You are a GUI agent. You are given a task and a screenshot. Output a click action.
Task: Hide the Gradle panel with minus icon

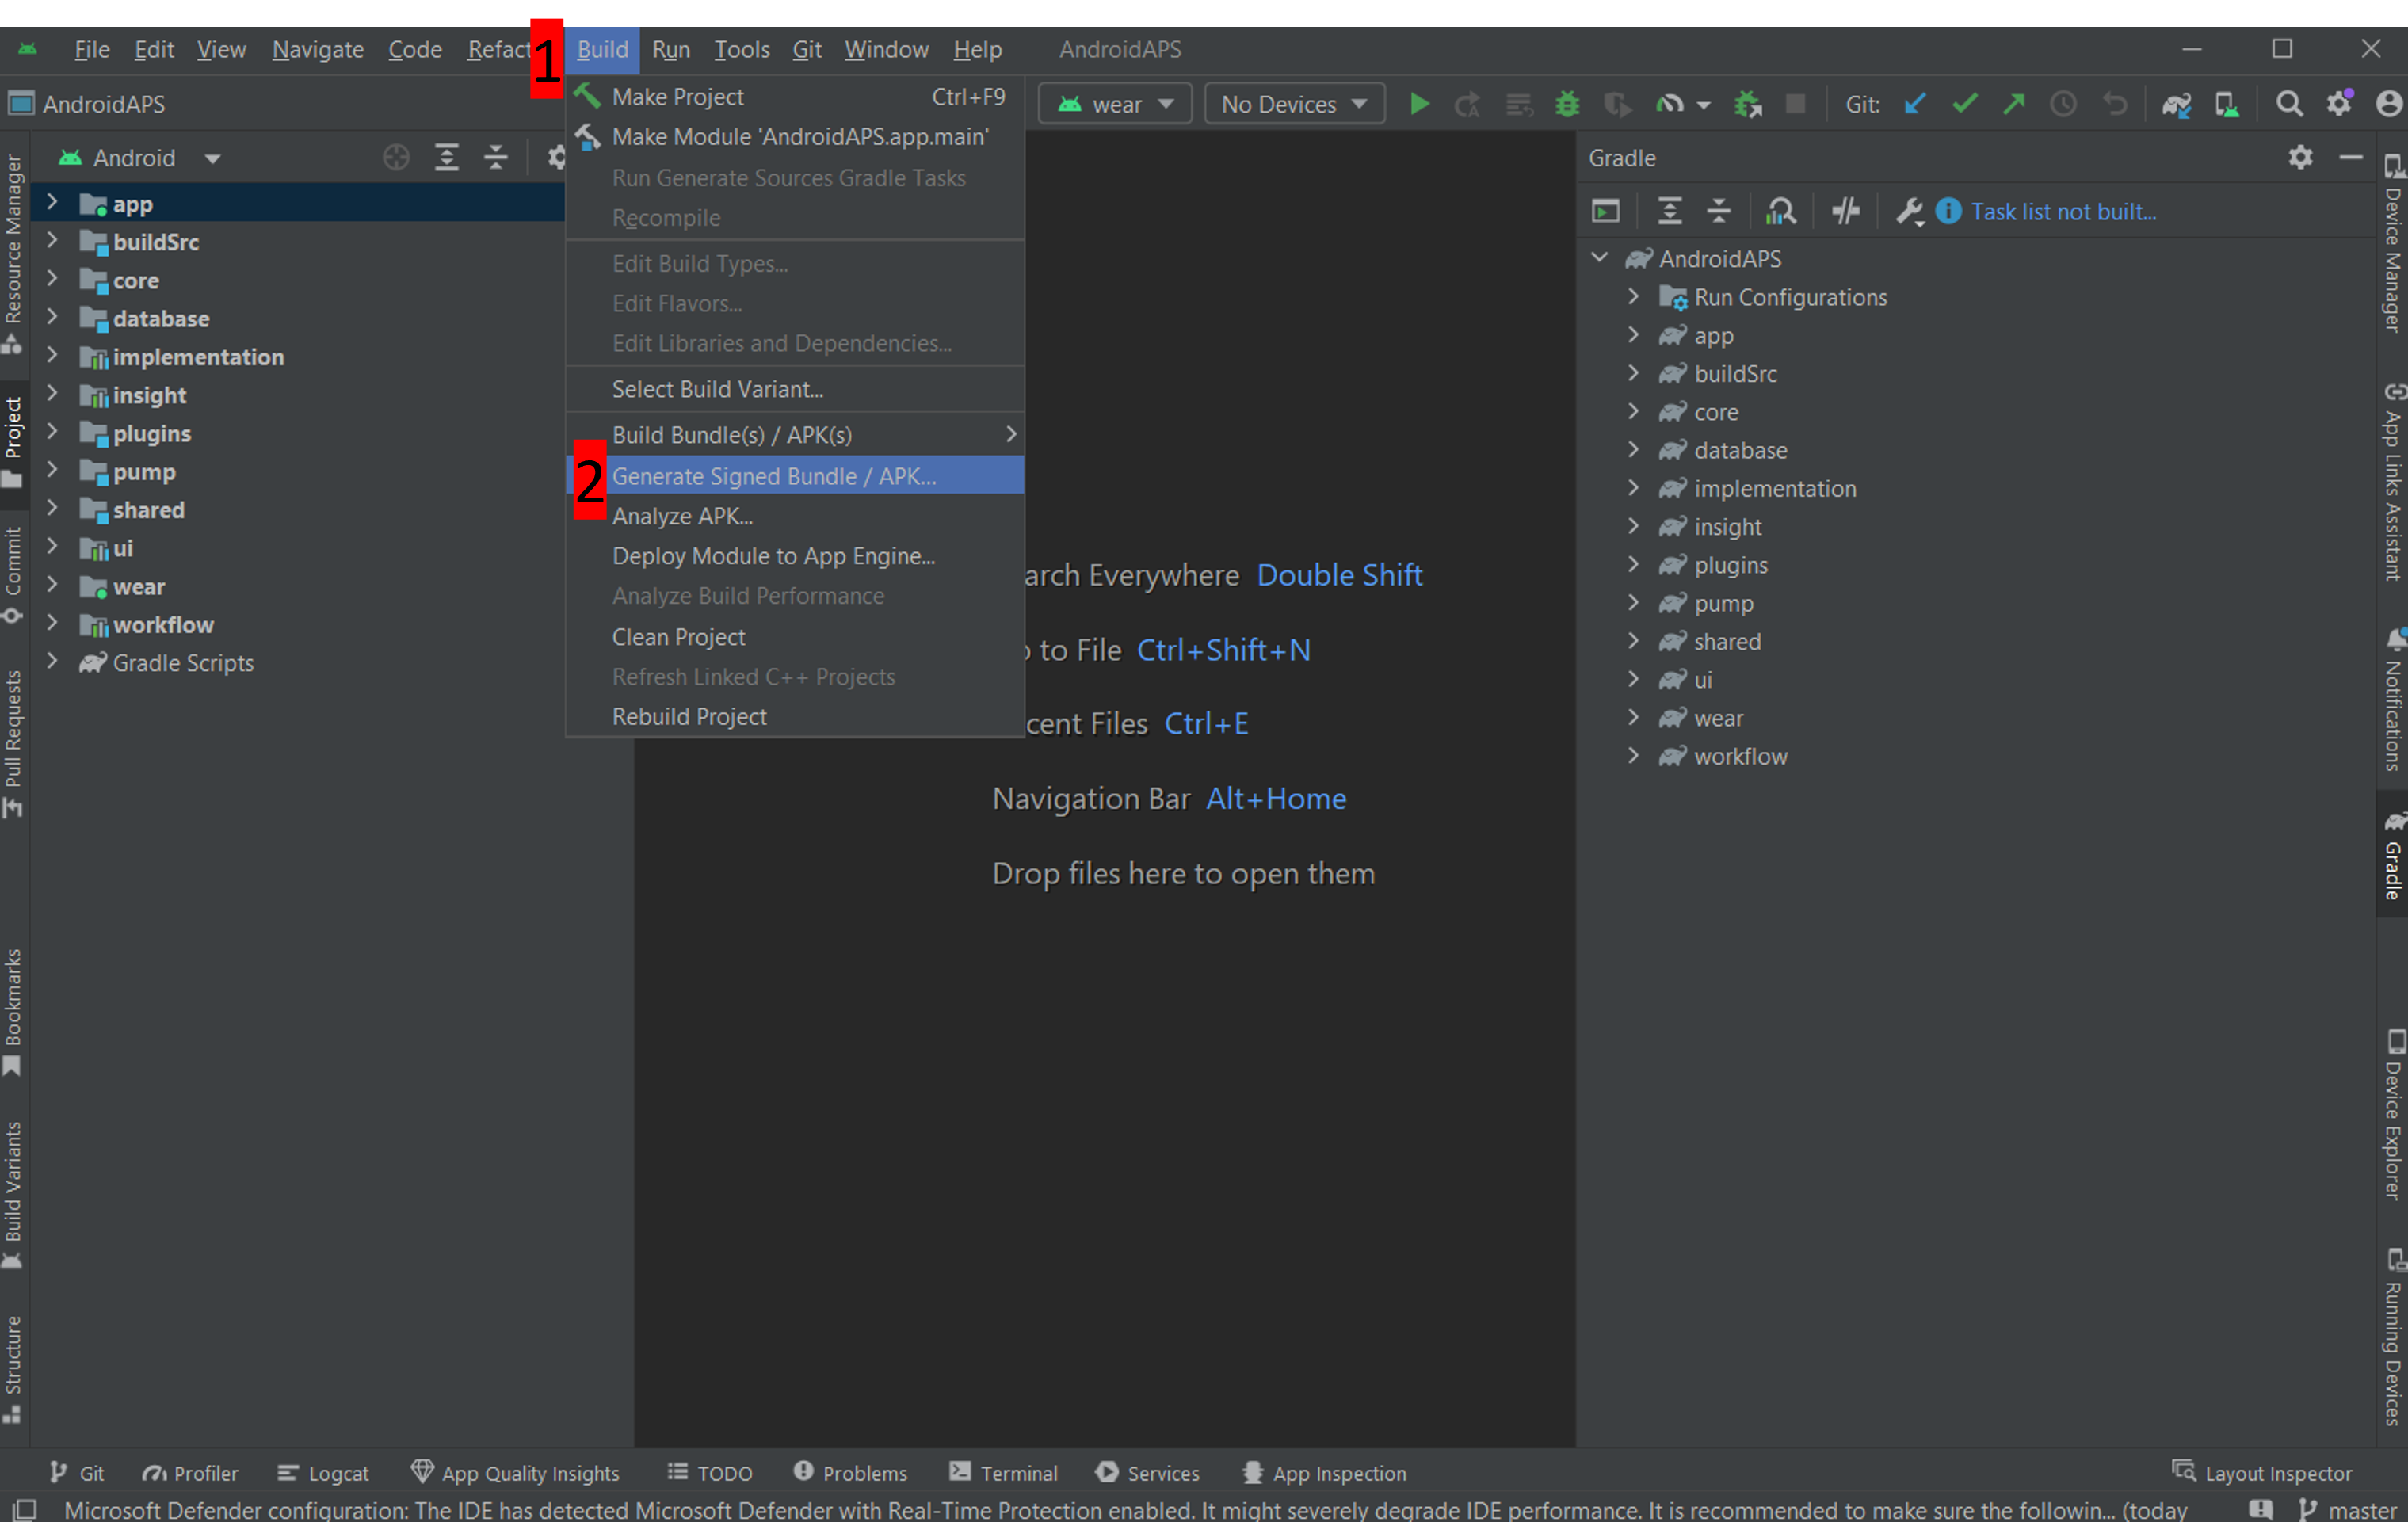pos(2351,158)
